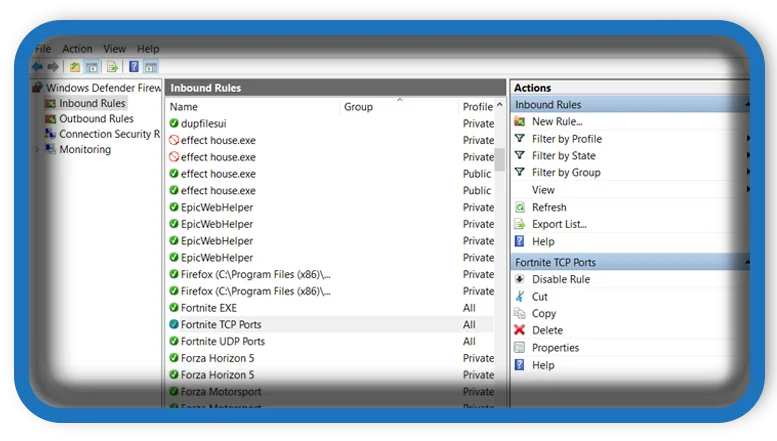The image size is (777, 441).
Task: Open the View submenu in Actions
Action: coord(543,190)
